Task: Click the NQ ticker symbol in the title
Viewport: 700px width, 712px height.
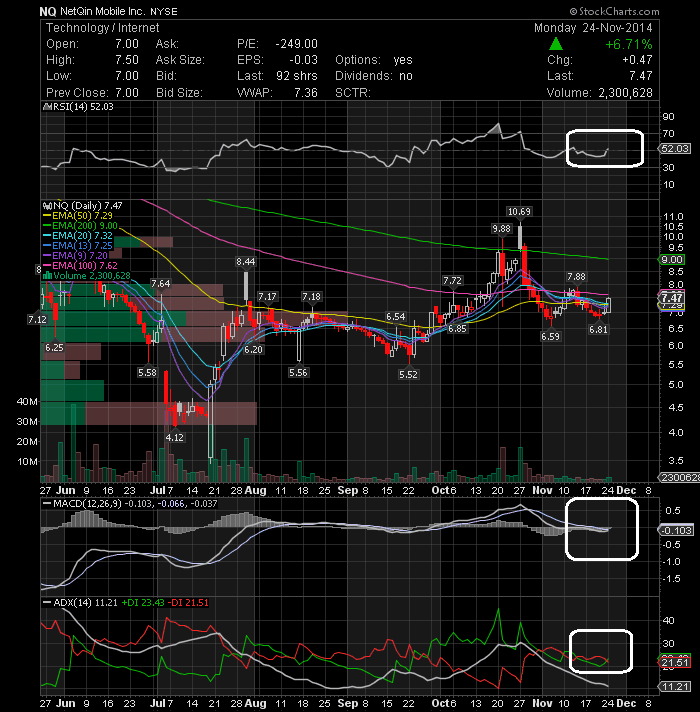Action: [x=48, y=11]
